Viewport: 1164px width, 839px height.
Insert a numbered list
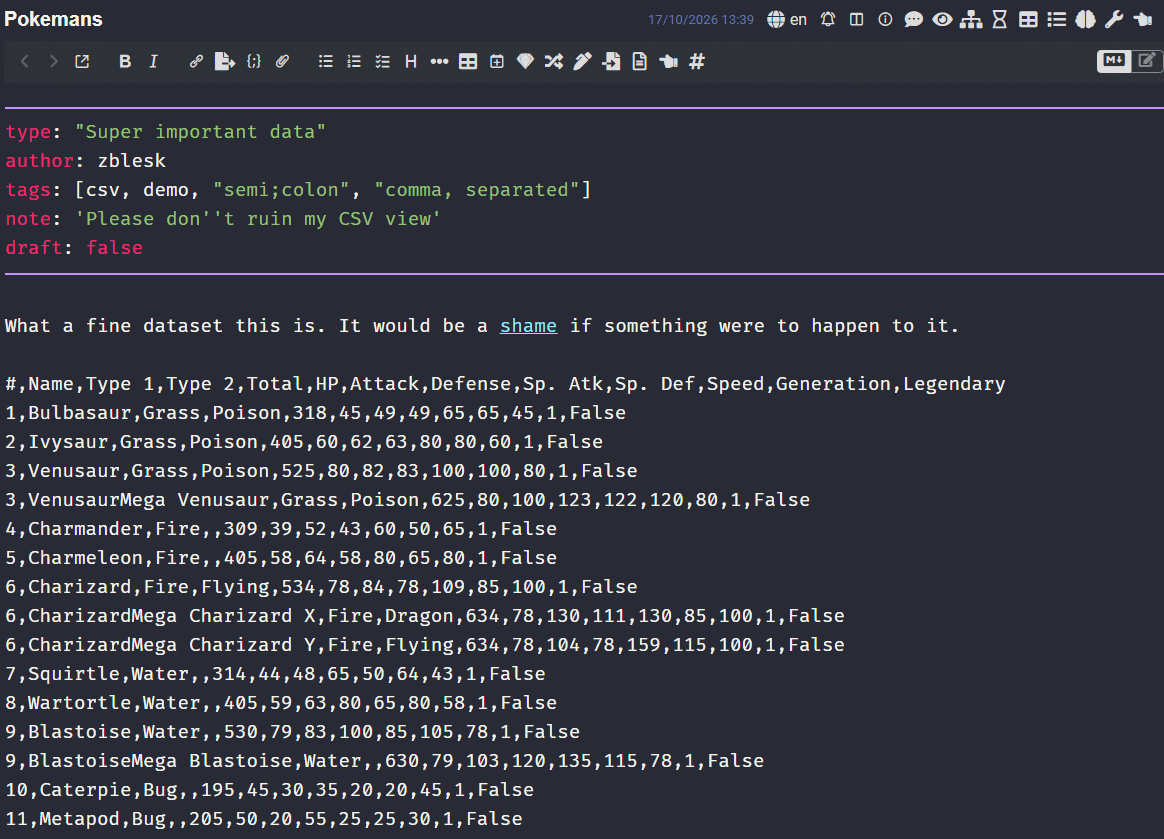[354, 62]
